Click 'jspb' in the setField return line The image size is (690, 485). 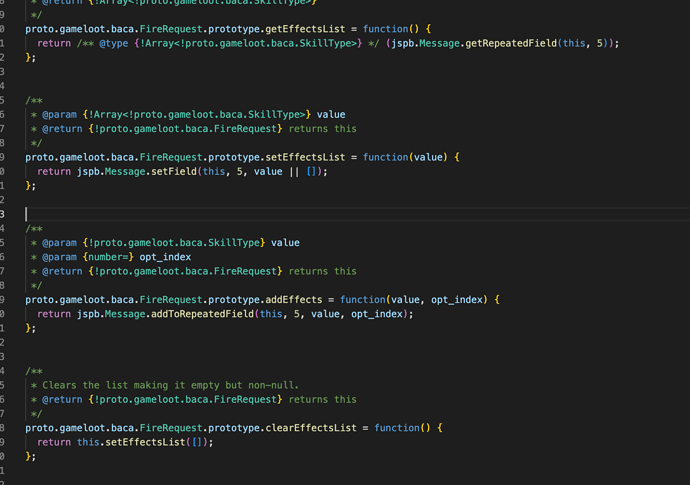pos(88,172)
